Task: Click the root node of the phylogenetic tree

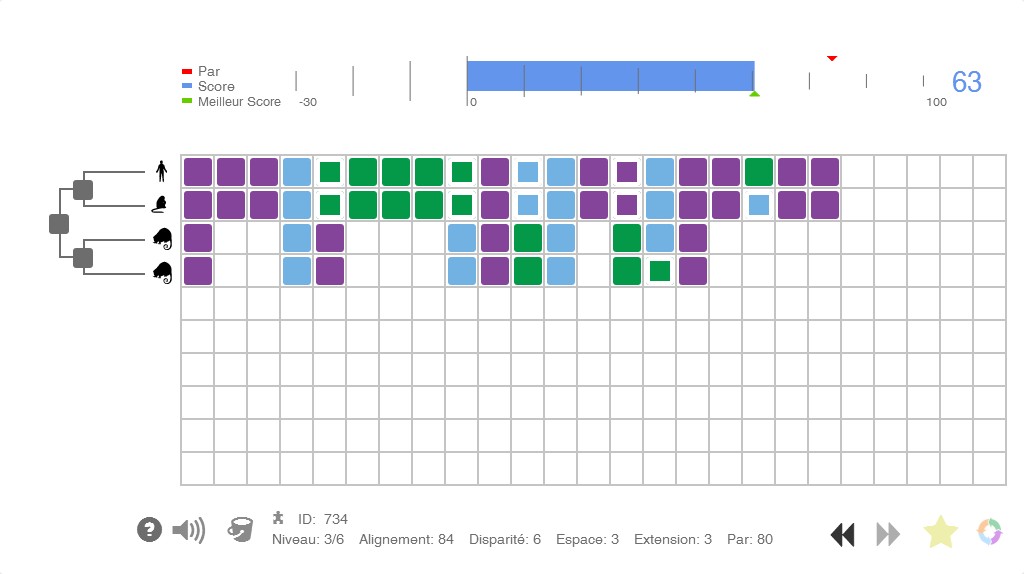Action: click(x=59, y=223)
